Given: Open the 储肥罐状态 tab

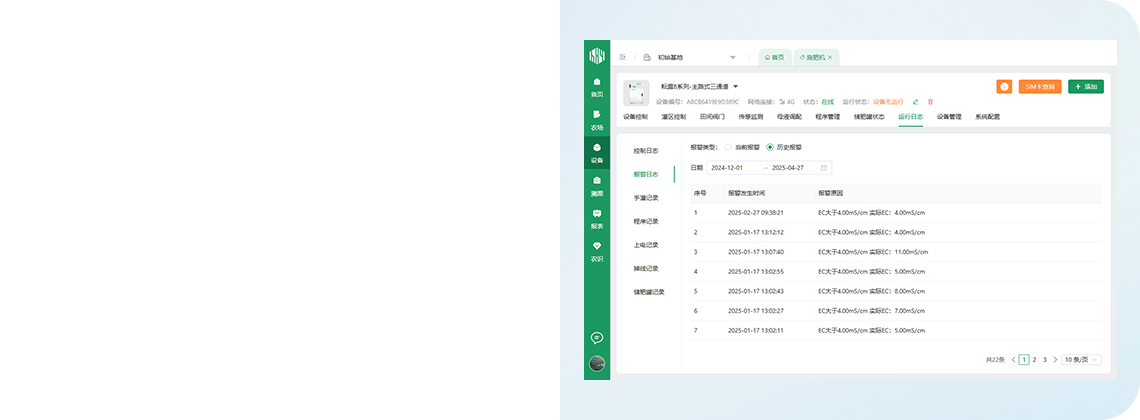Looking at the screenshot, I should point(869,116).
